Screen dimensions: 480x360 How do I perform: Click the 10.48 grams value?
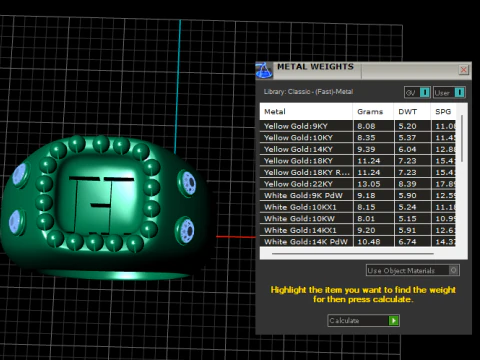(x=369, y=242)
